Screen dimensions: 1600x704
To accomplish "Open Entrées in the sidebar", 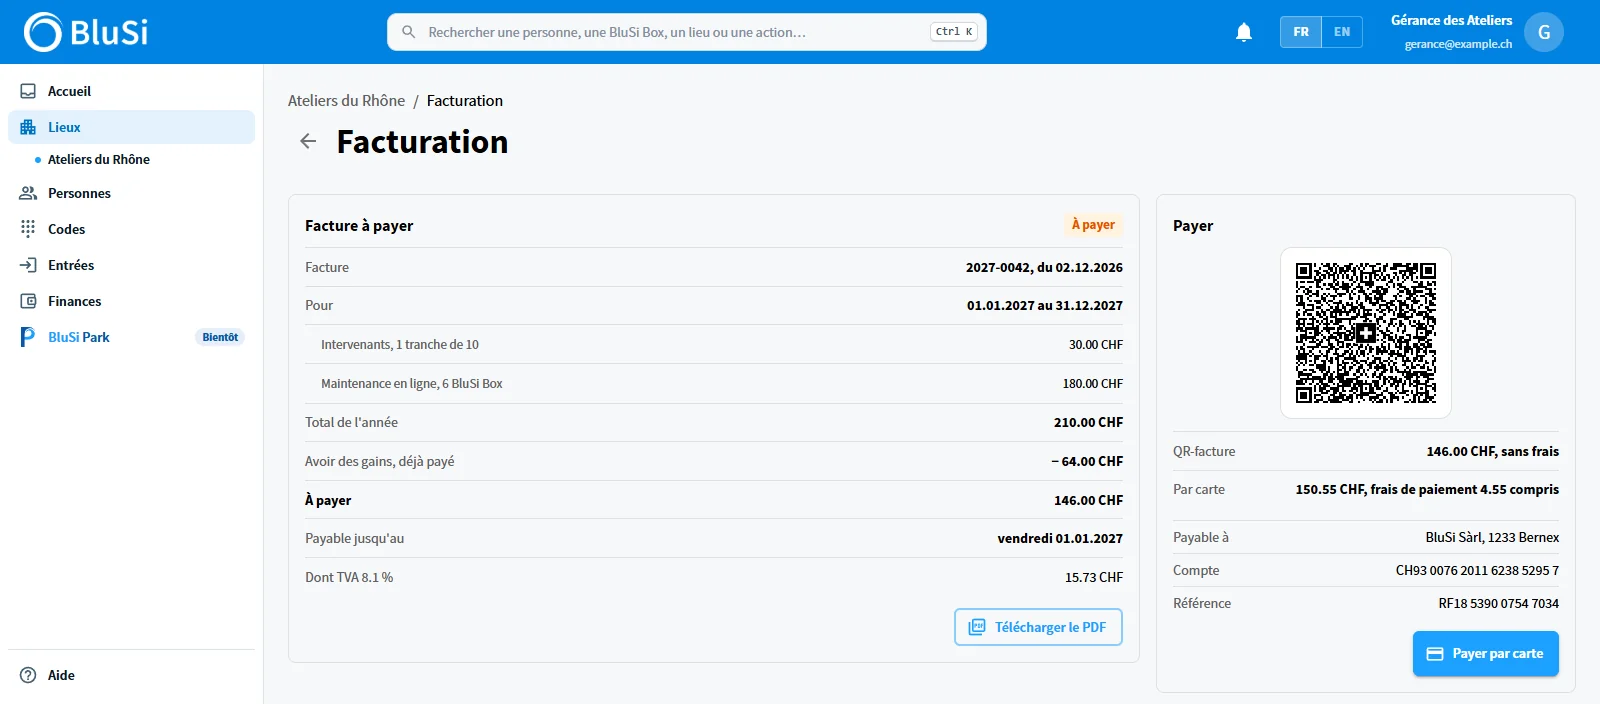I will 131,265.
